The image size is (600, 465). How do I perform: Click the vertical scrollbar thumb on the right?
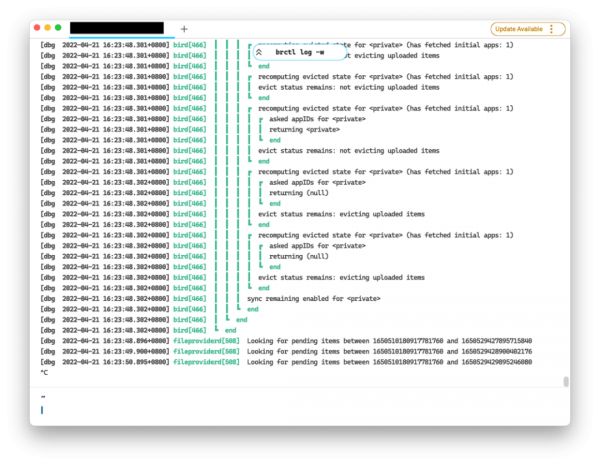[x=565, y=381]
